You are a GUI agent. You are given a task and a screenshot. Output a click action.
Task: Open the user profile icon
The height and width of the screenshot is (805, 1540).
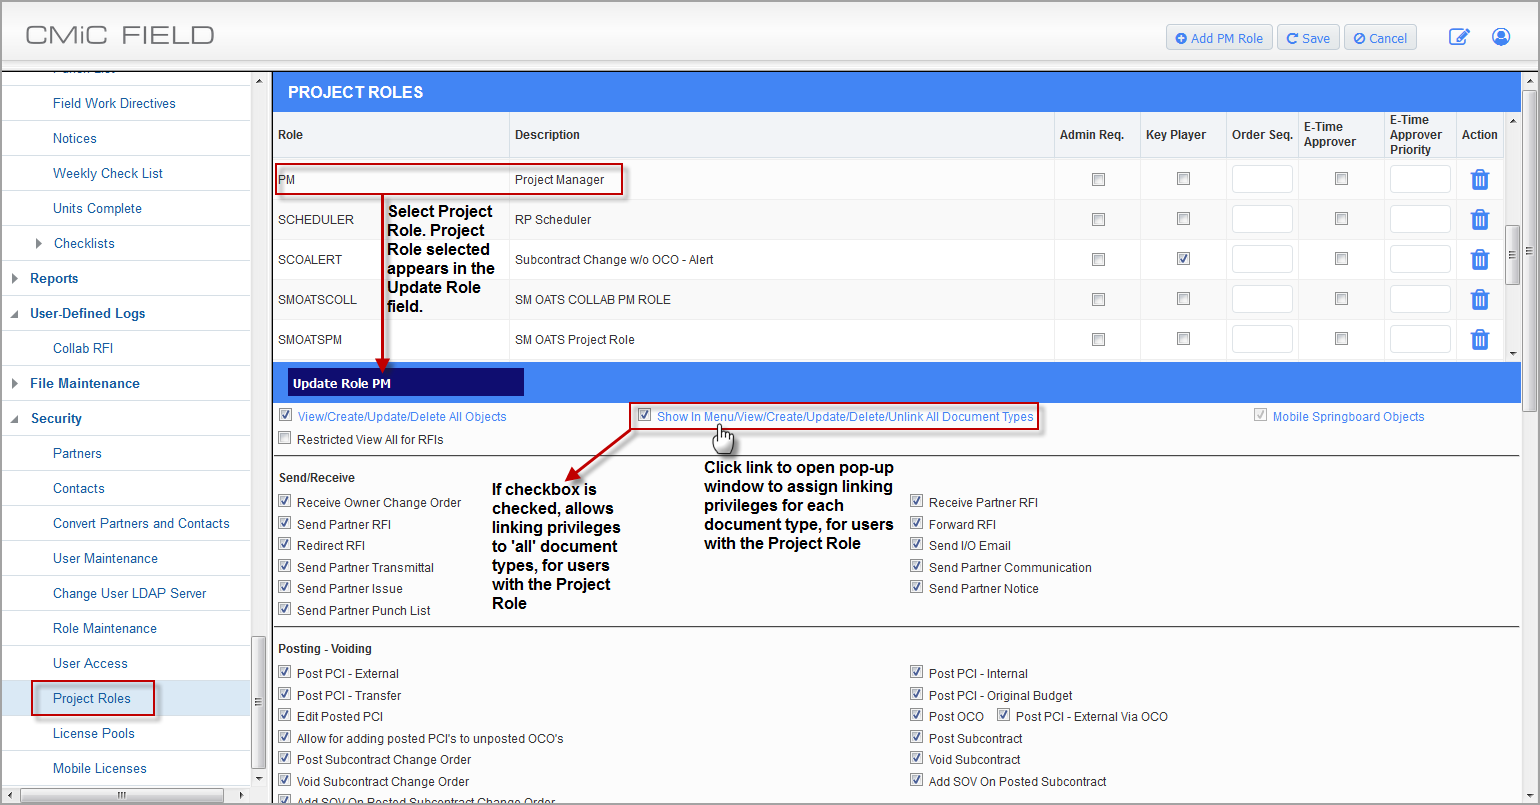(x=1501, y=38)
